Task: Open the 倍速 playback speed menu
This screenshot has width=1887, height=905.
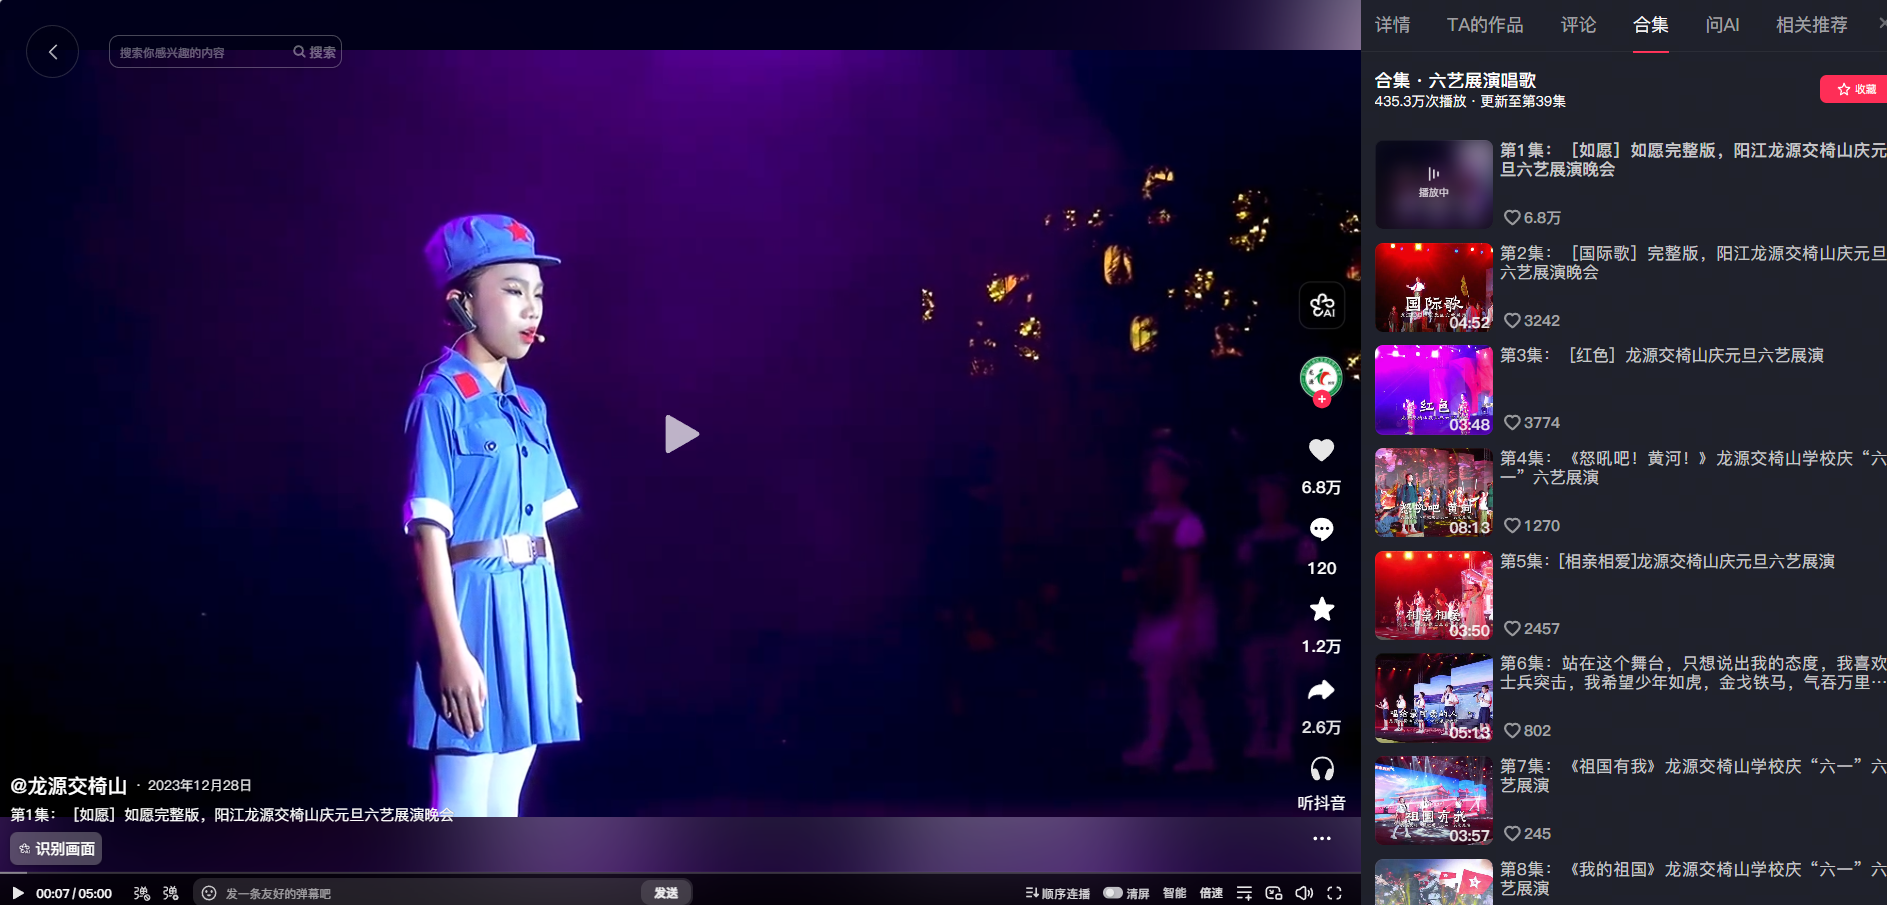Action: tap(1211, 893)
